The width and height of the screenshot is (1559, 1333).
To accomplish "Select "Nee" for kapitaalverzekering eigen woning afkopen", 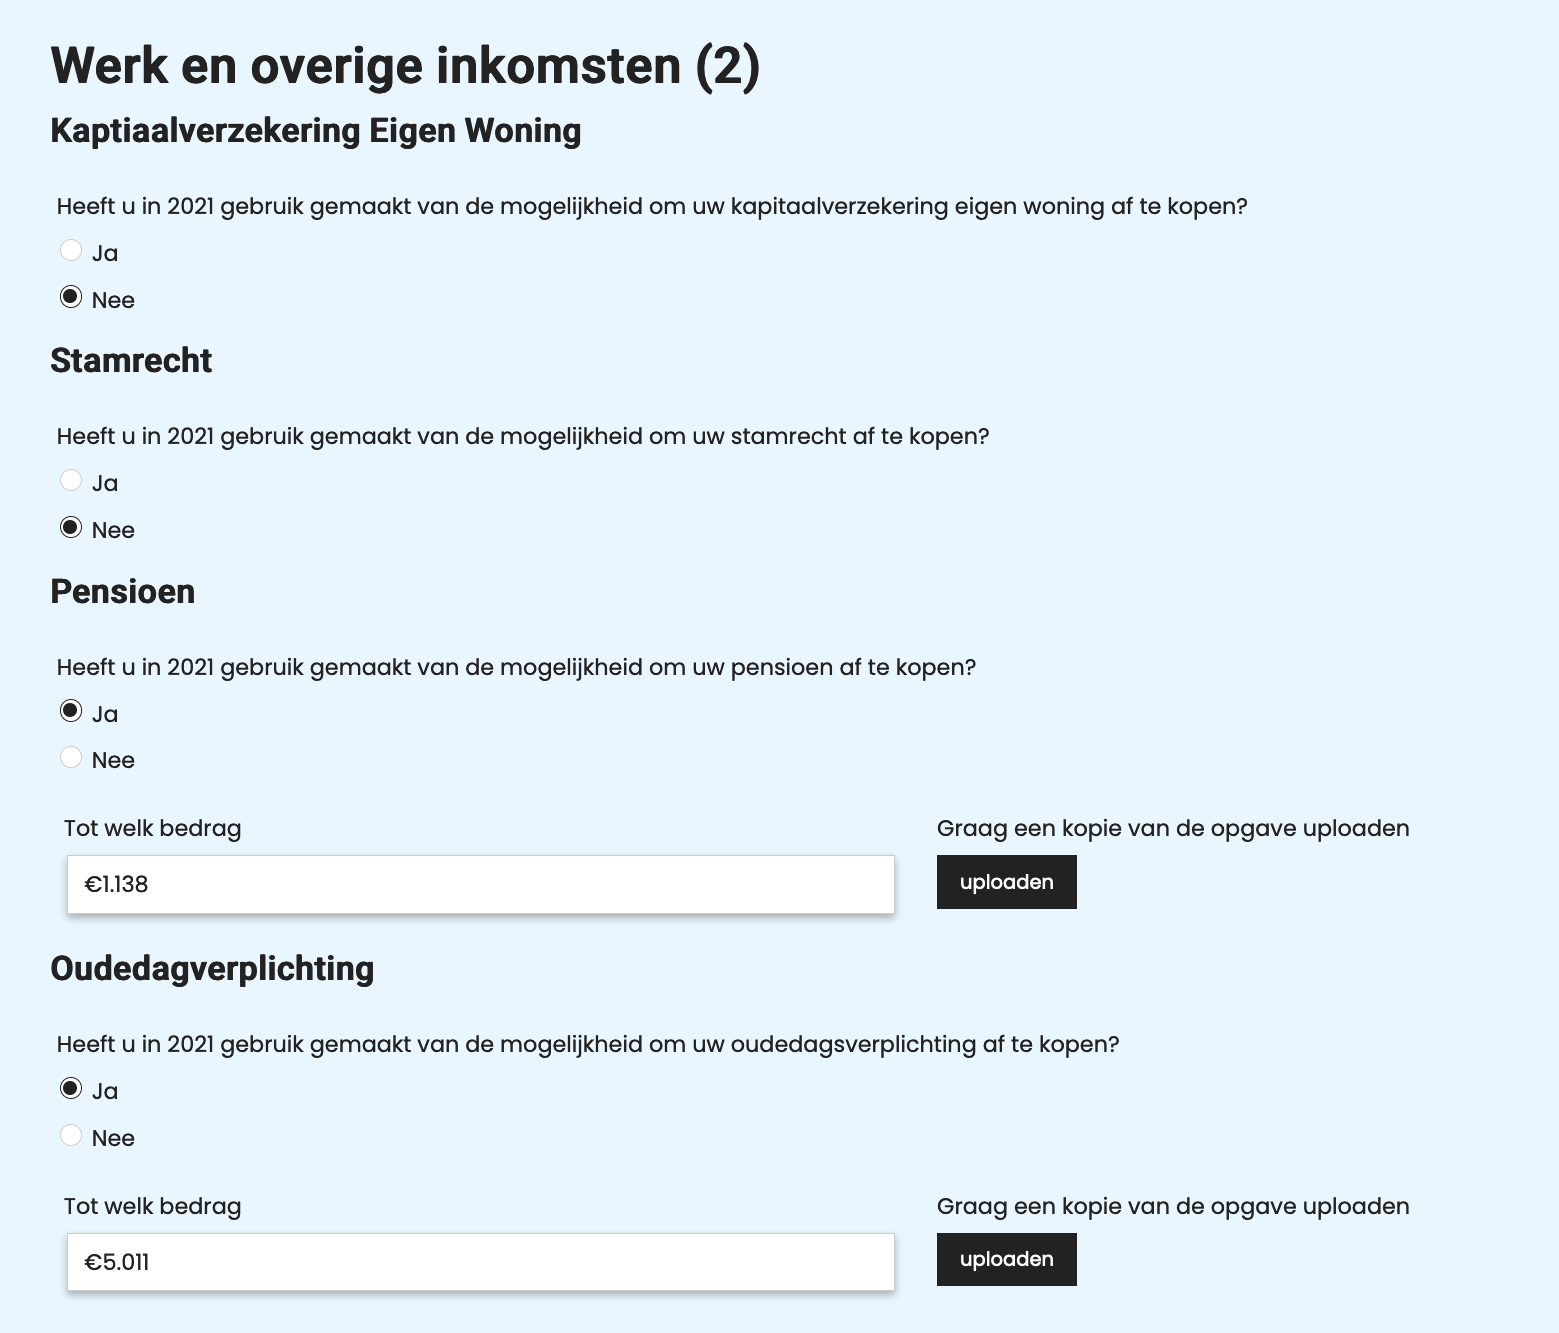I will tap(71, 296).
